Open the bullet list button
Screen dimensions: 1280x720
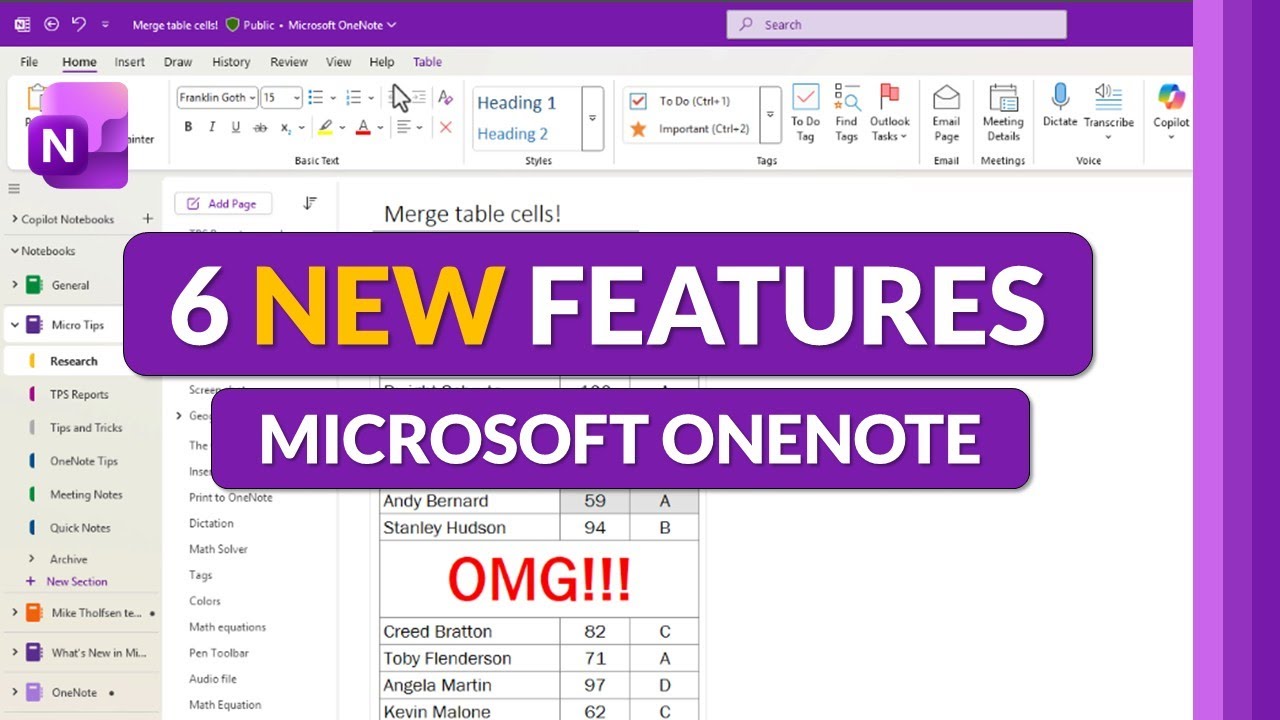point(316,97)
